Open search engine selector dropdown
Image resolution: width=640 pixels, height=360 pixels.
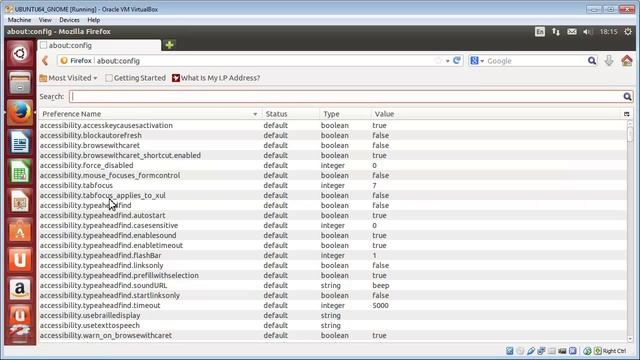pos(477,61)
